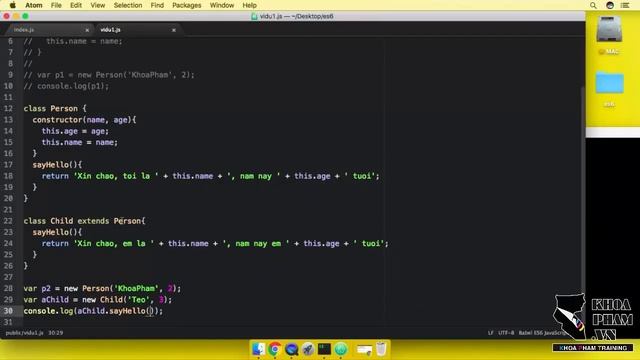Open Notification Center list icon
This screenshot has width=640, height=360.
tap(625, 5)
